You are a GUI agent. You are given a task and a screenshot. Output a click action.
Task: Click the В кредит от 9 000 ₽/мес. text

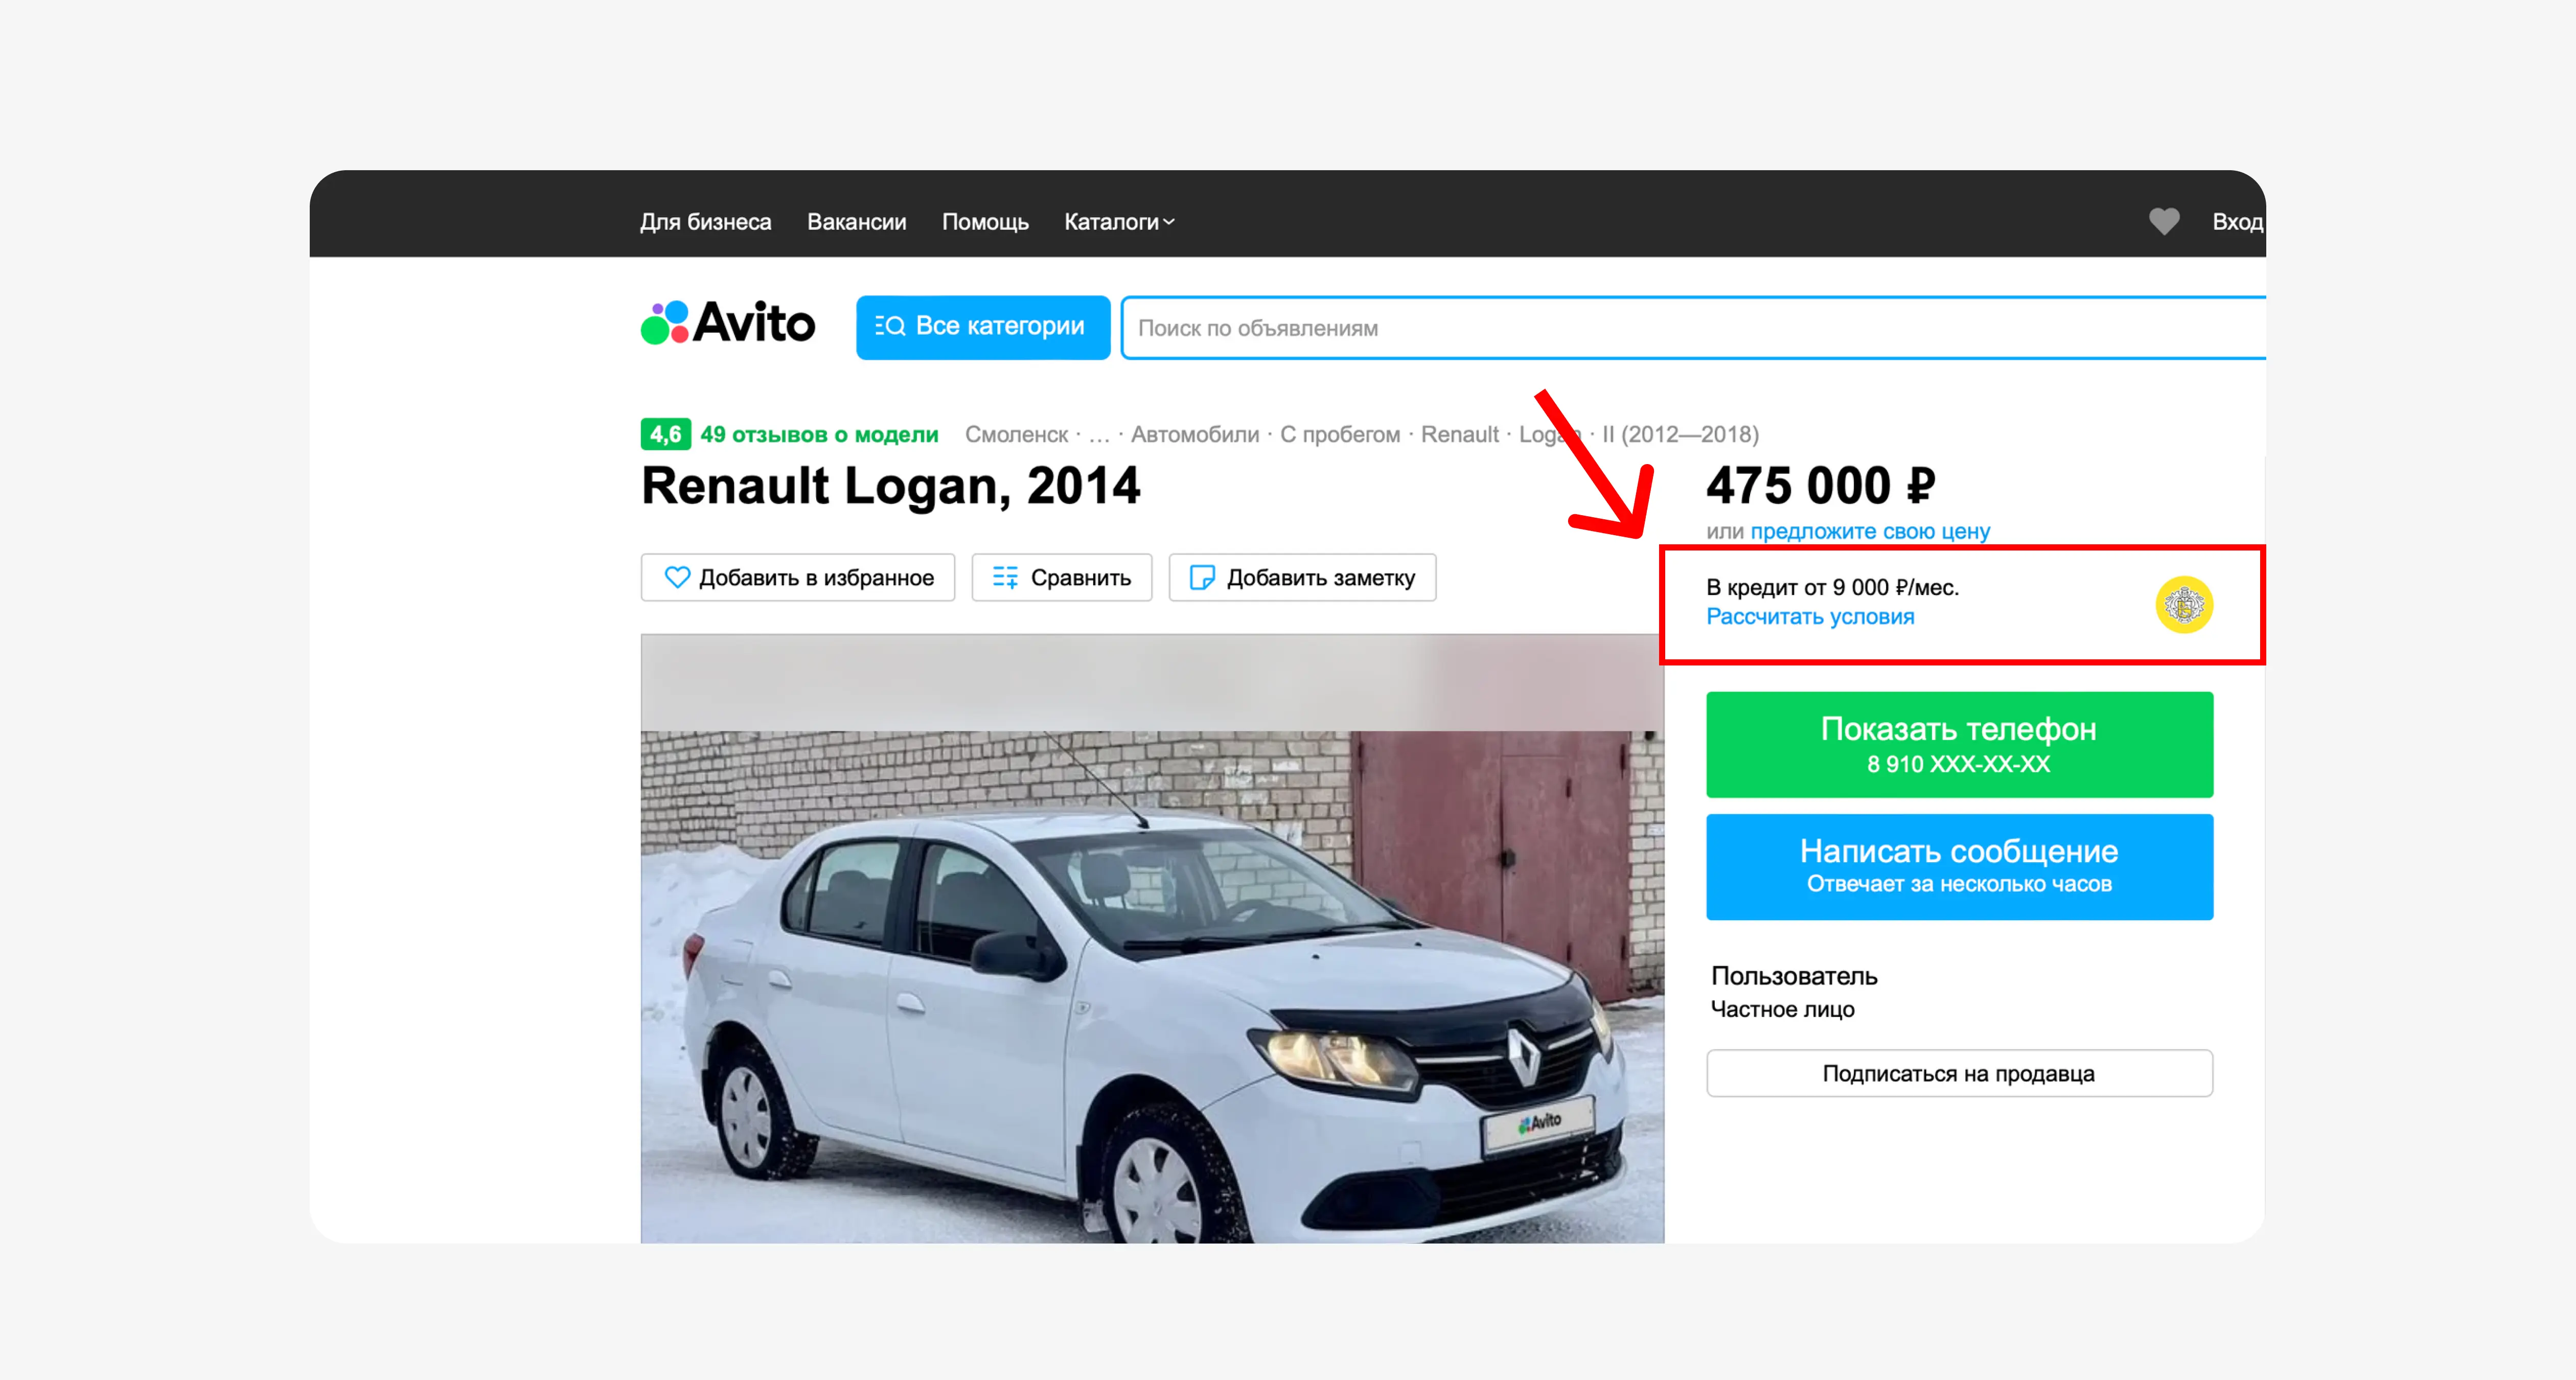point(1832,587)
